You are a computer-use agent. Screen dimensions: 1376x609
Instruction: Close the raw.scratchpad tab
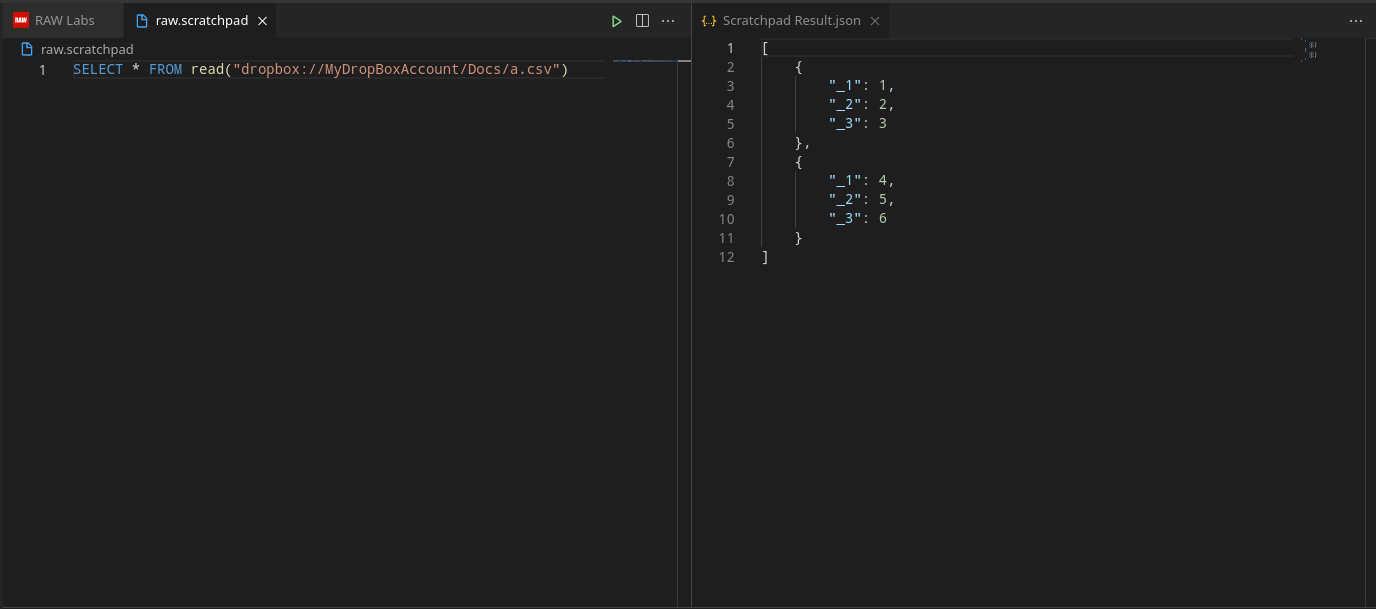[x=262, y=21]
